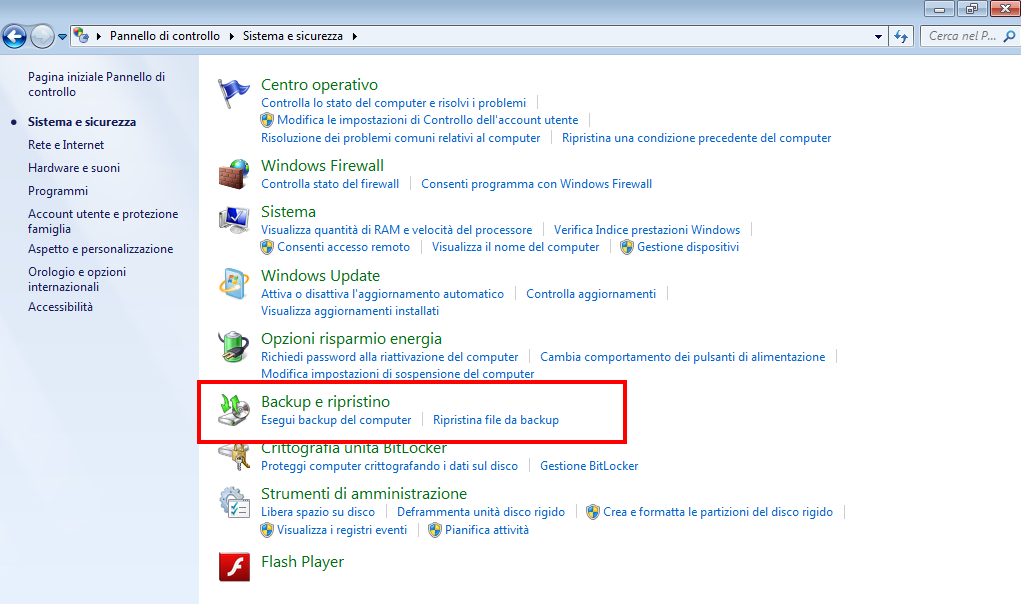This screenshot has width=1021, height=604.
Task: Click Ripristina una condizione precedente del computer
Action: pyautogui.click(x=697, y=138)
